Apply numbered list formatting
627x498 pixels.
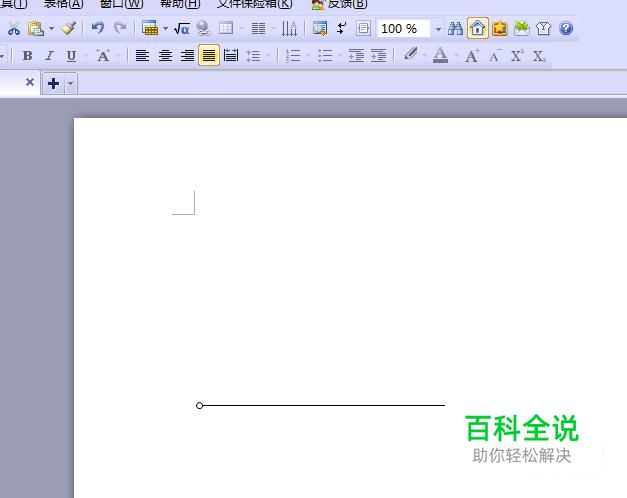pyautogui.click(x=293, y=56)
